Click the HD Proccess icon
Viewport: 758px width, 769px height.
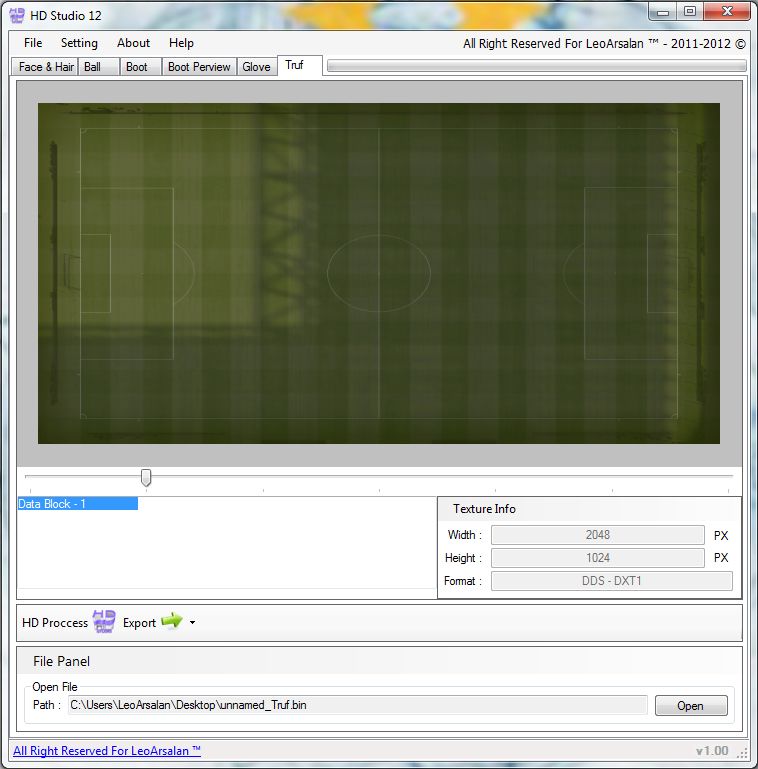(104, 622)
